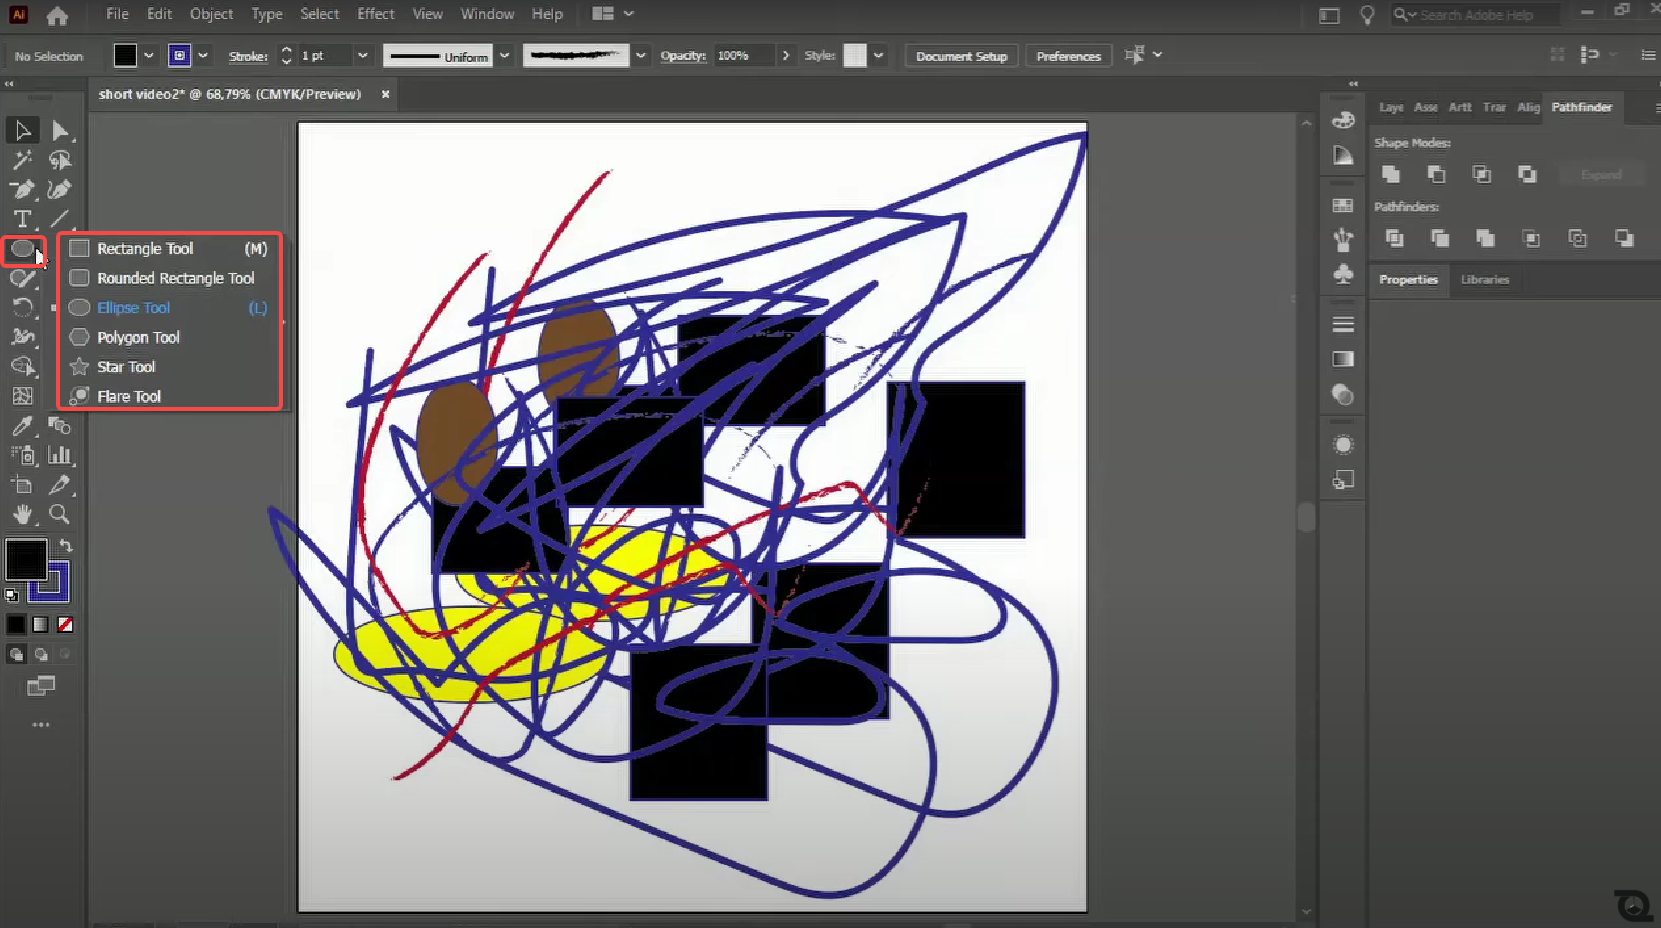
Task: Apply Minus Front shape mode
Action: click(x=1436, y=174)
